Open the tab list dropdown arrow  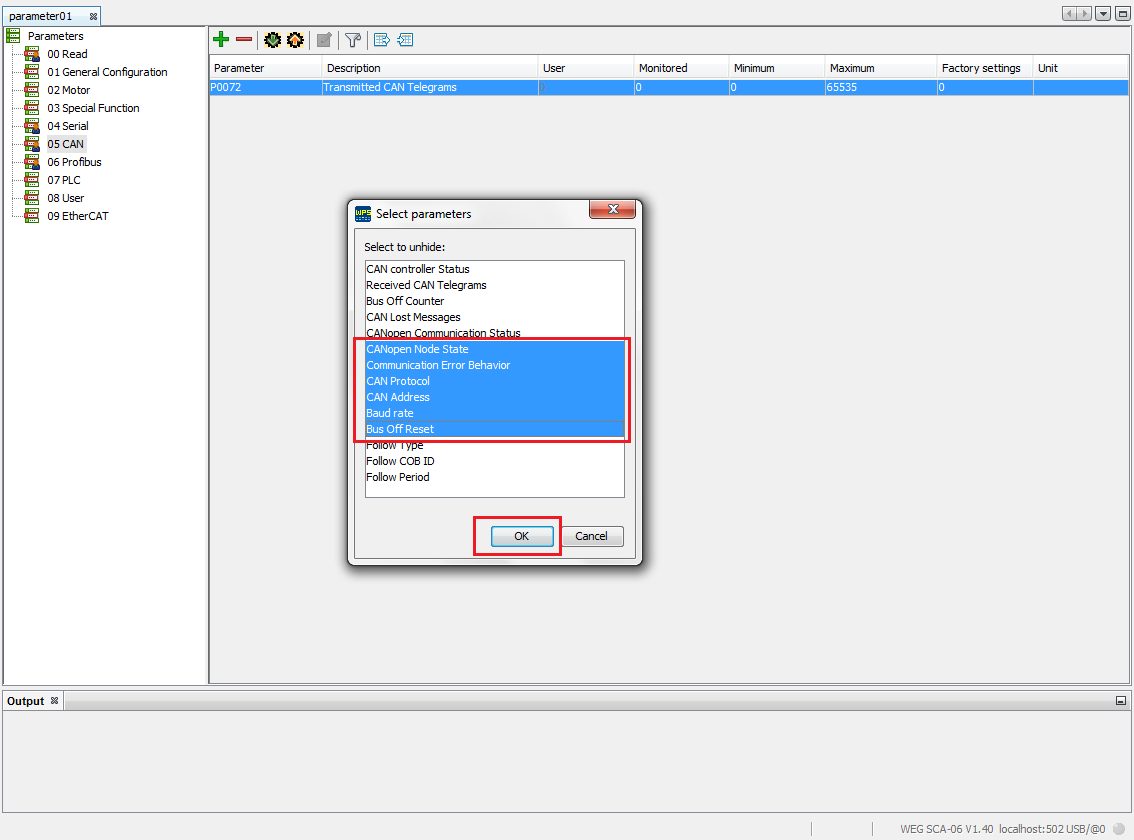[x=1103, y=11]
